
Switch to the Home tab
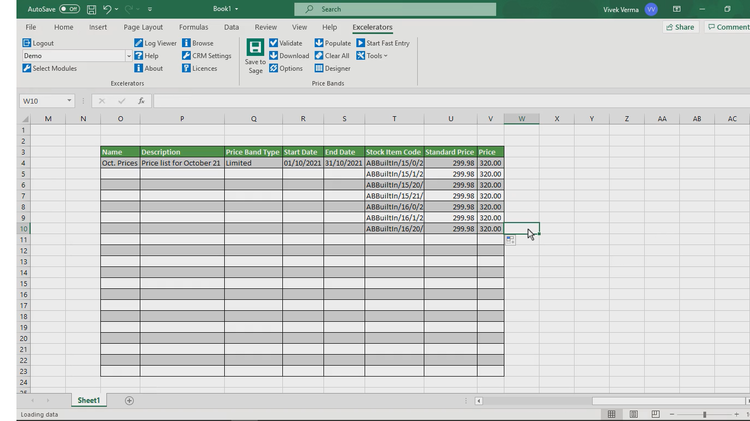click(64, 27)
